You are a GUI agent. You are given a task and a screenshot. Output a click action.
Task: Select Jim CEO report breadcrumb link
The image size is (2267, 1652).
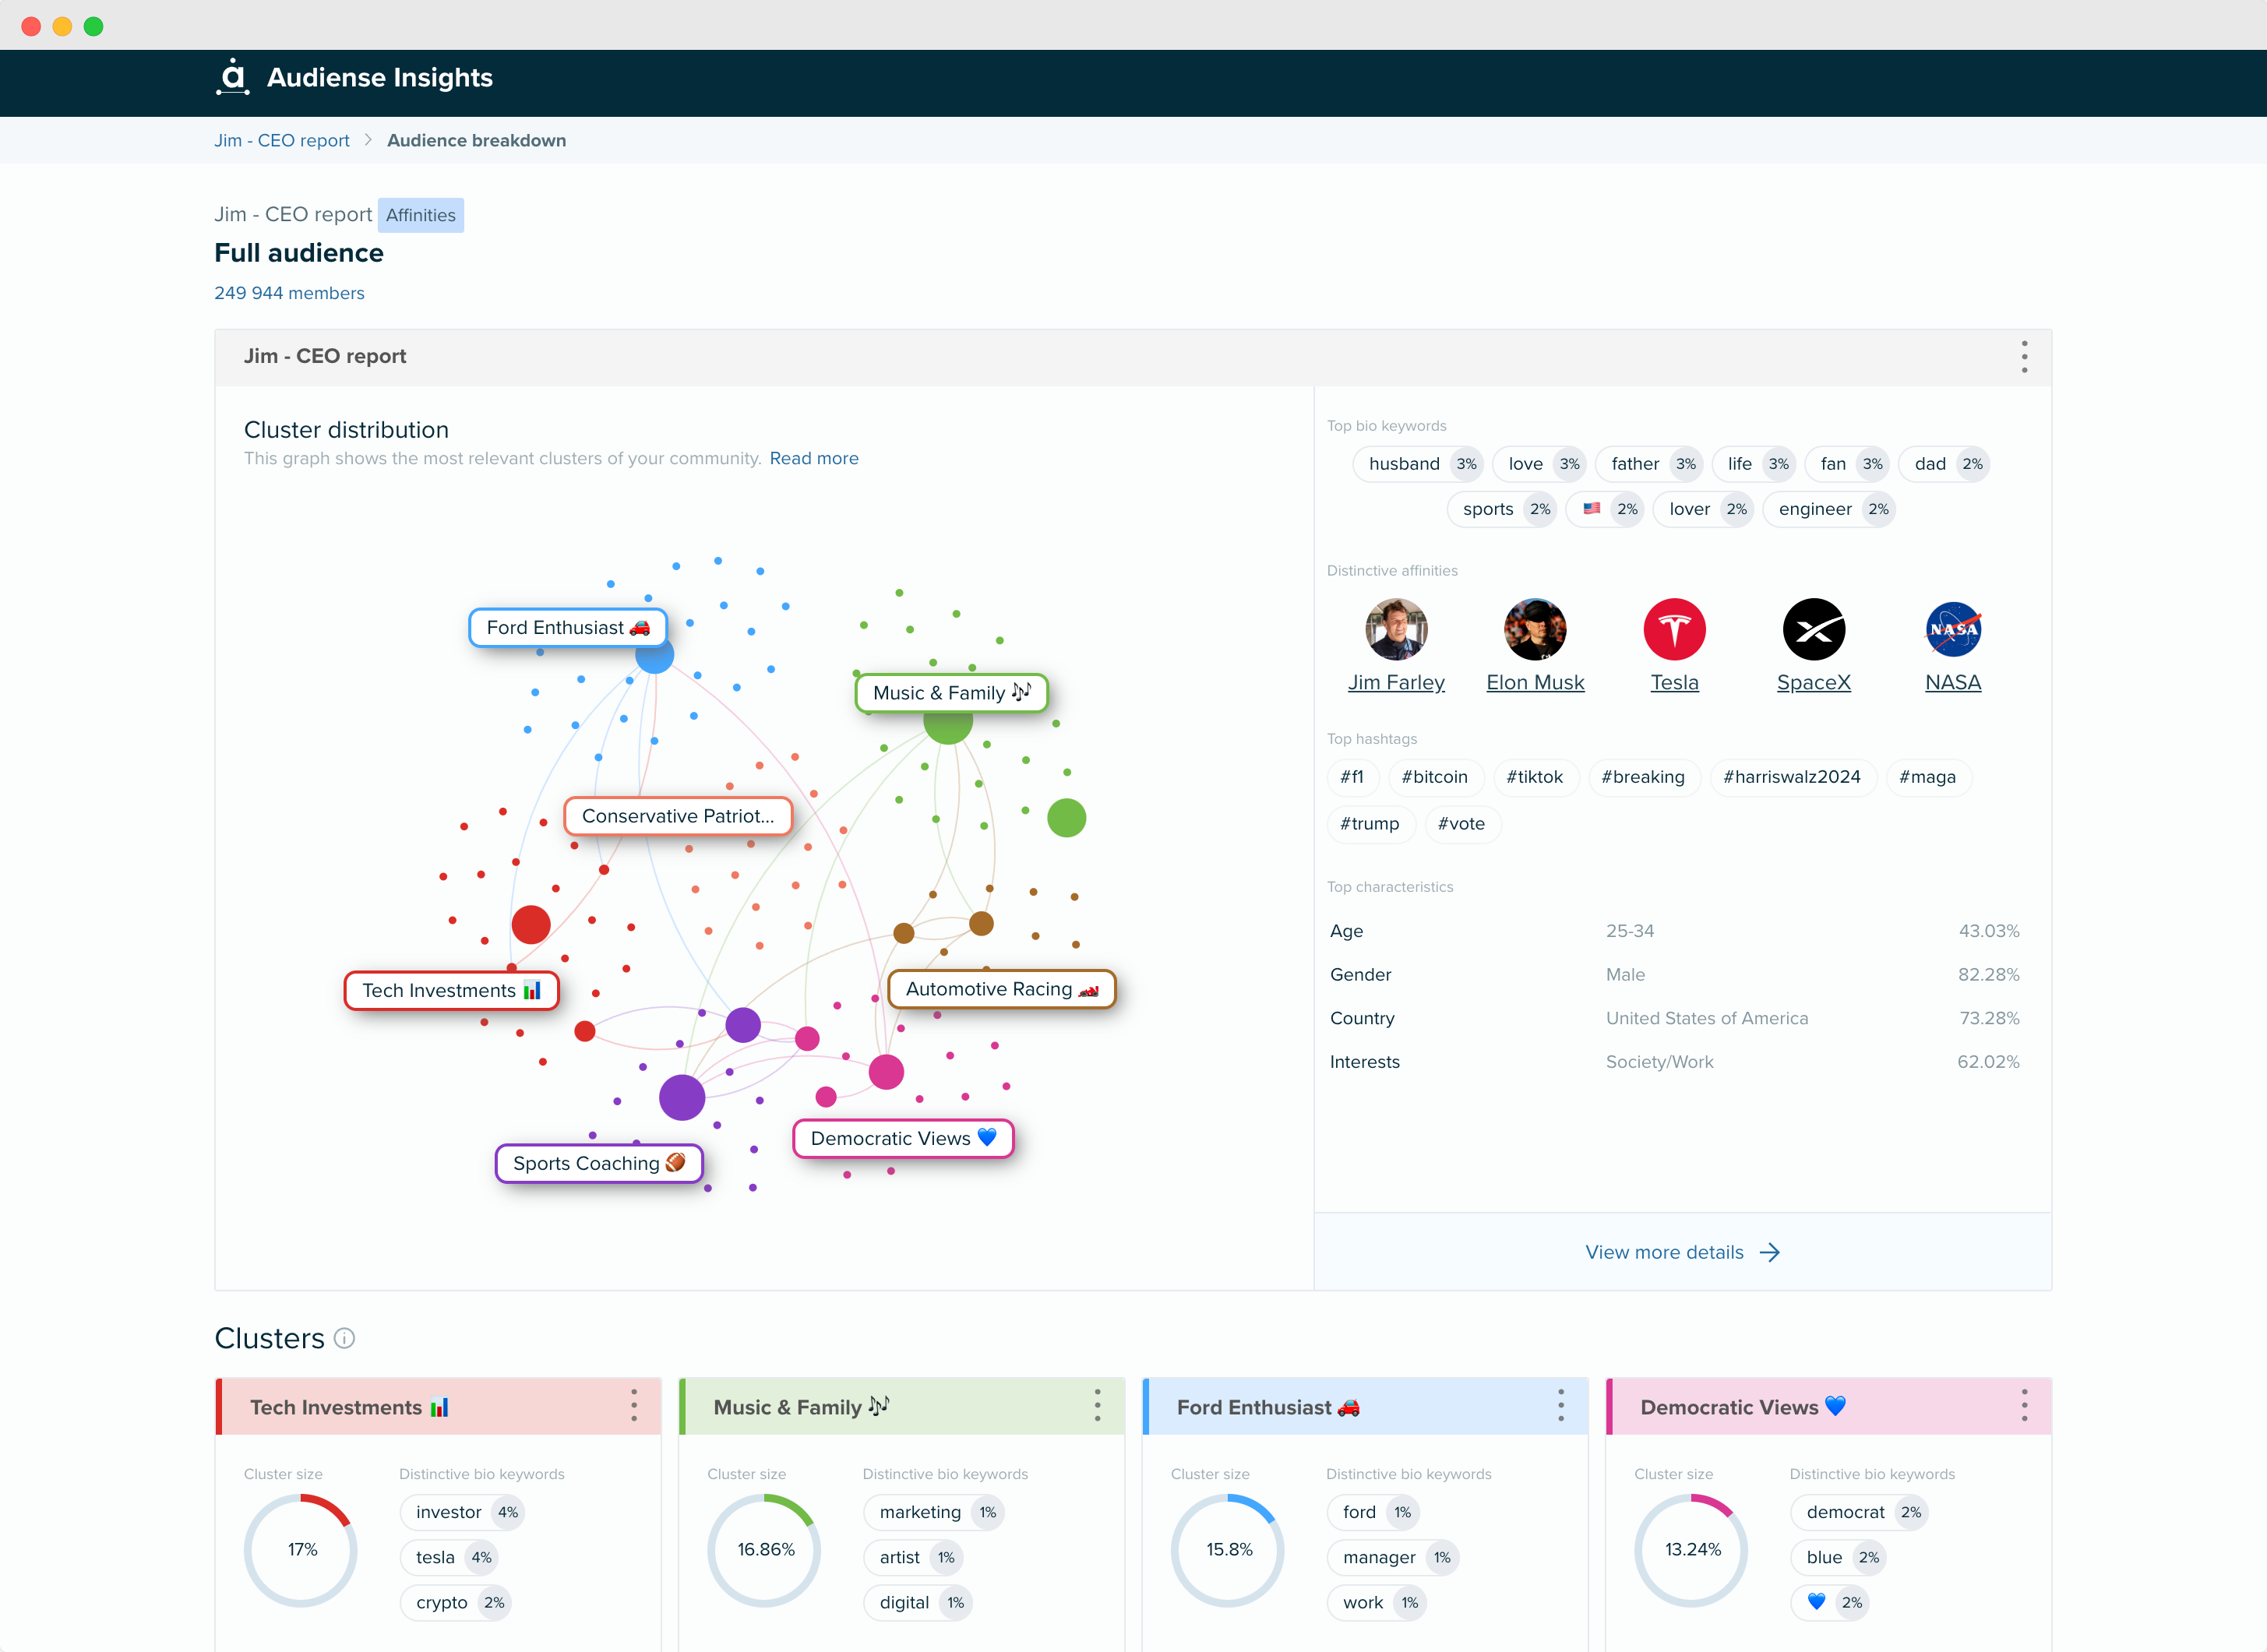tap(280, 141)
